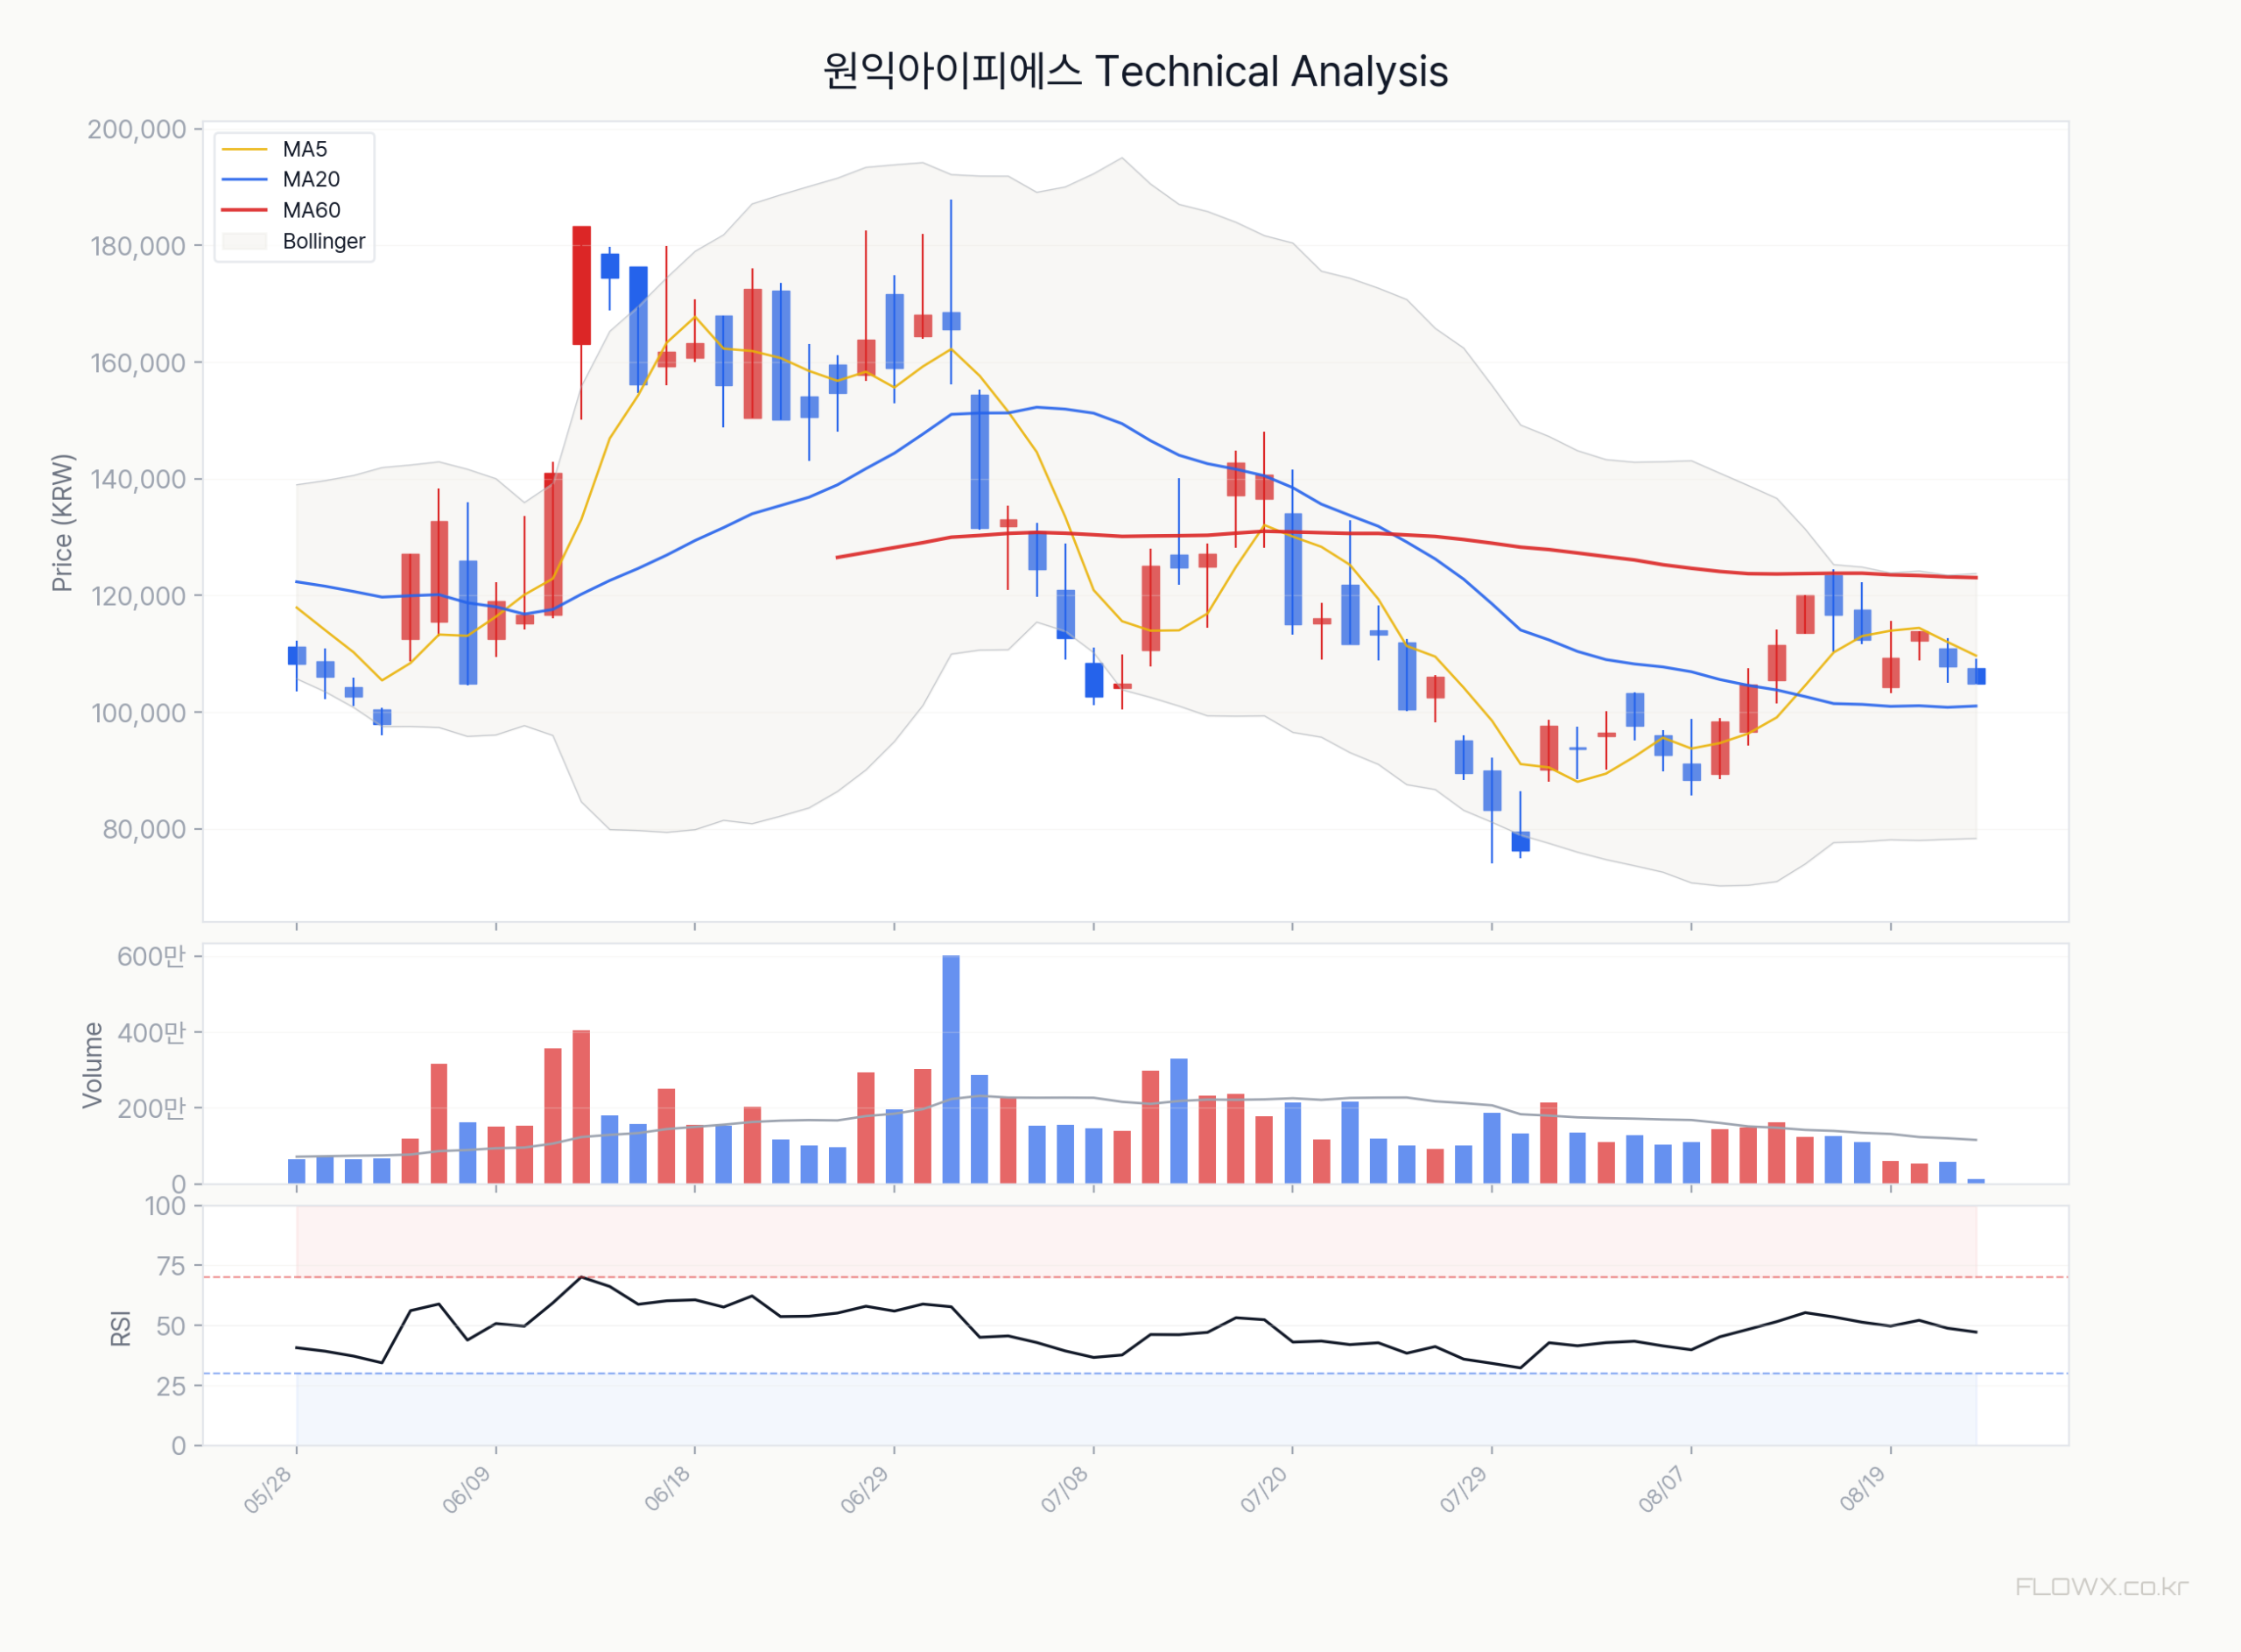Click the 07/29 date label
2241x1652 pixels.
coord(1464,1489)
